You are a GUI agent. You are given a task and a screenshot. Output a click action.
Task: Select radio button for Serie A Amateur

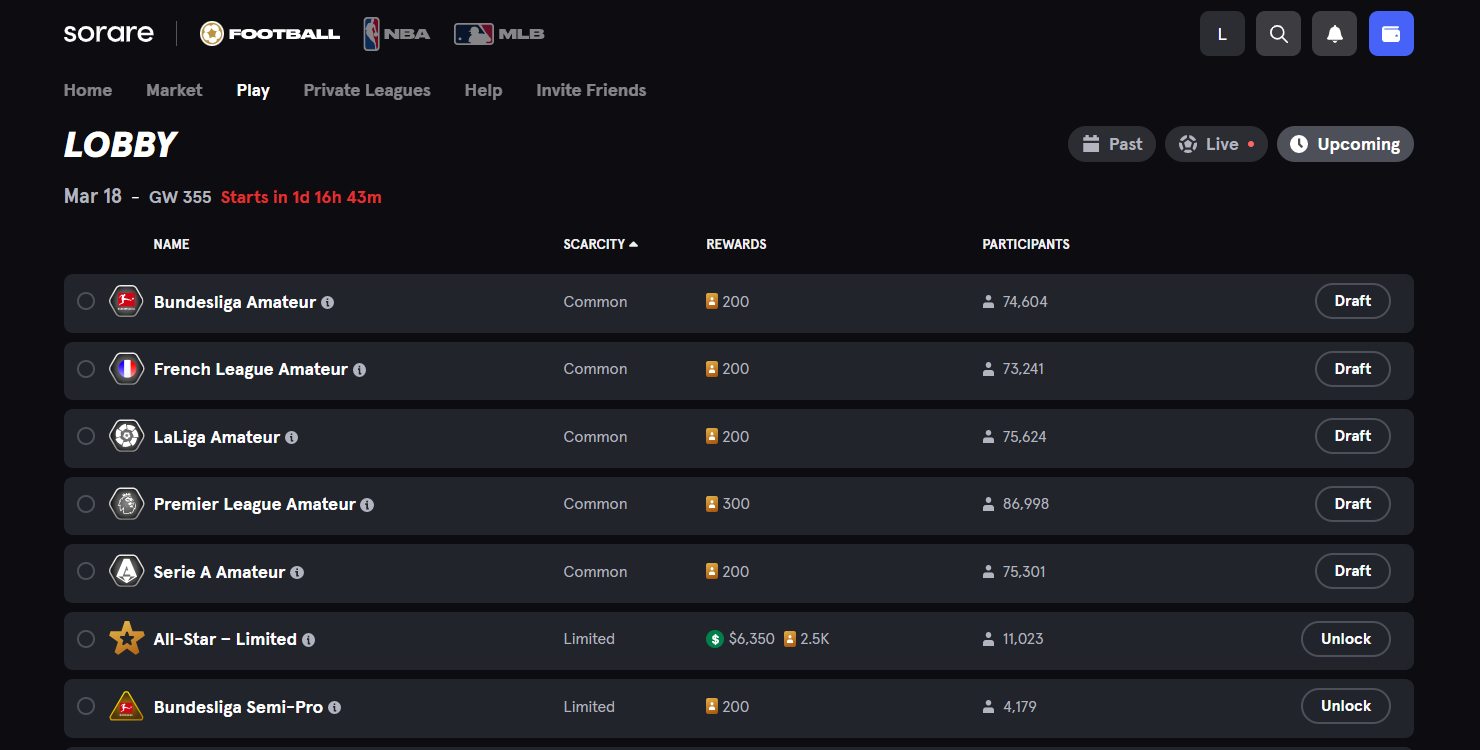pyautogui.click(x=86, y=571)
